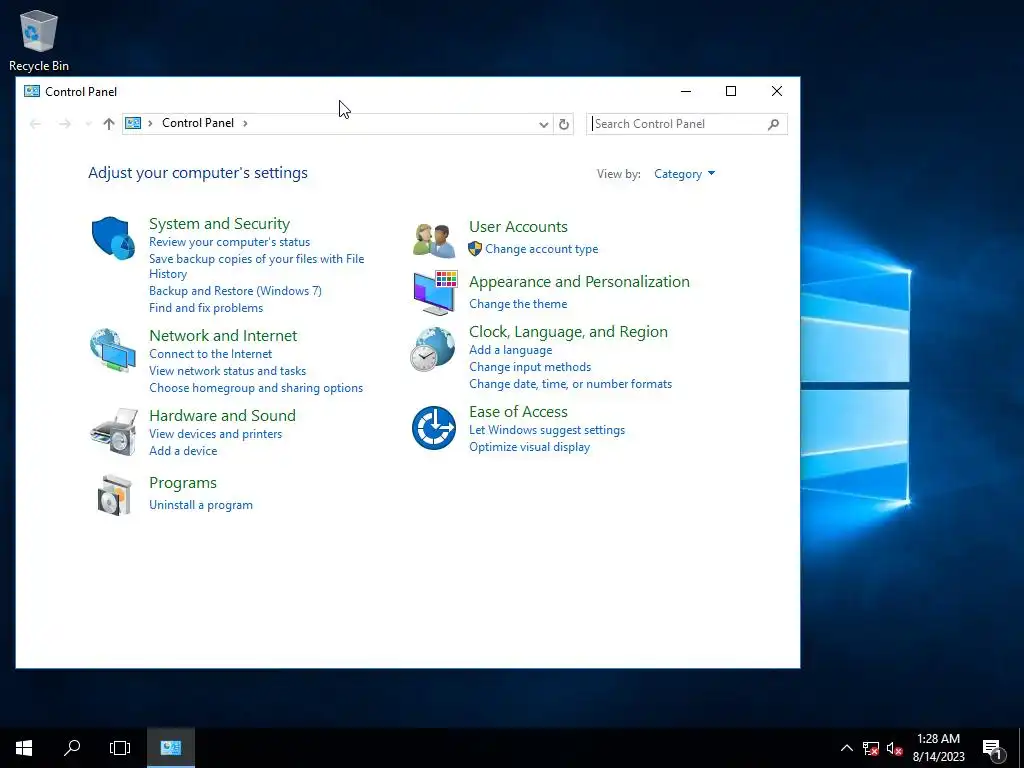Show hidden tray icons arrow
This screenshot has height=768, width=1024.
846,748
